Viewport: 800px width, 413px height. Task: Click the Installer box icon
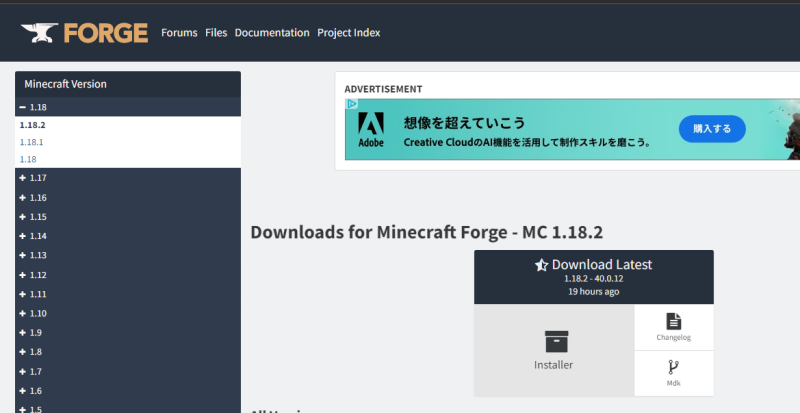click(556, 342)
